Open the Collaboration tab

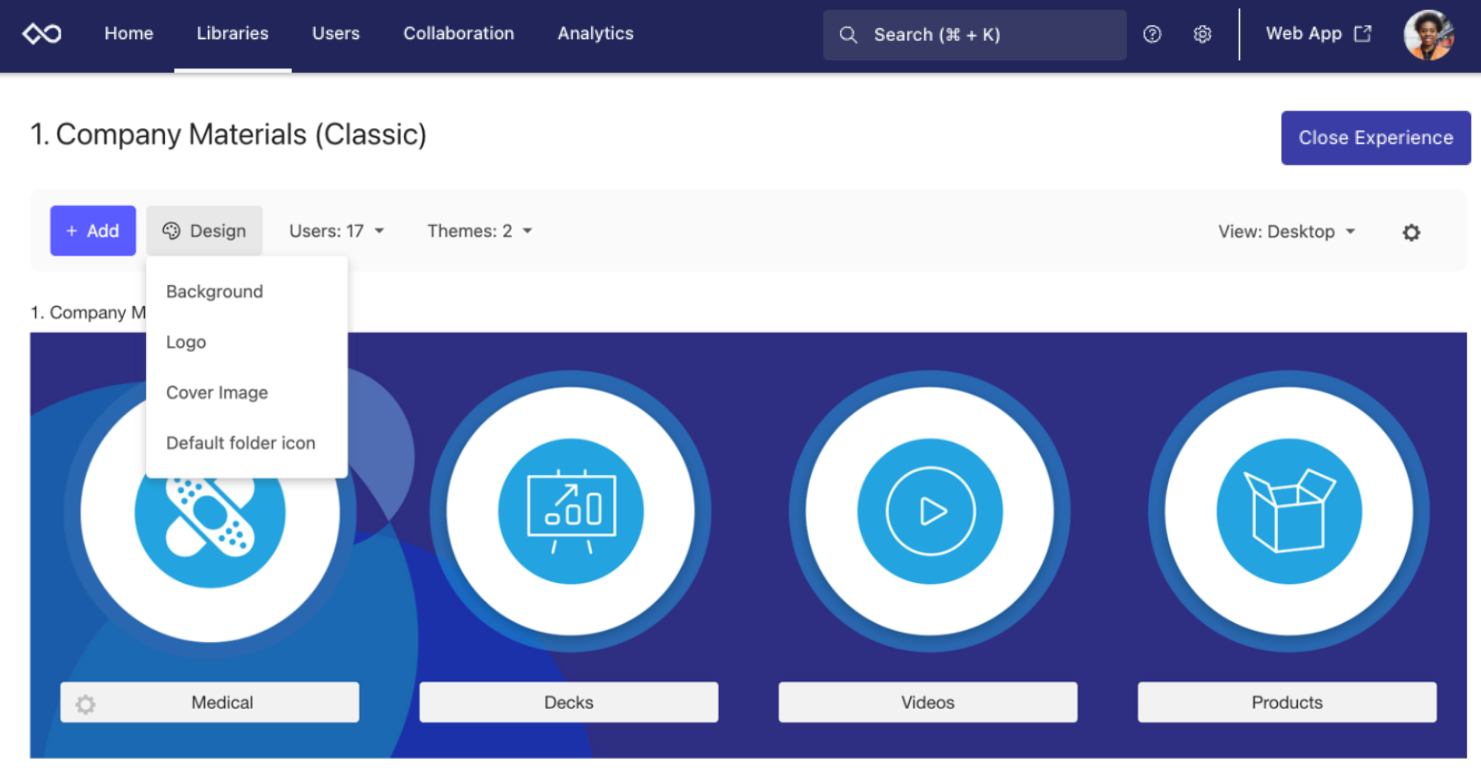[459, 33]
